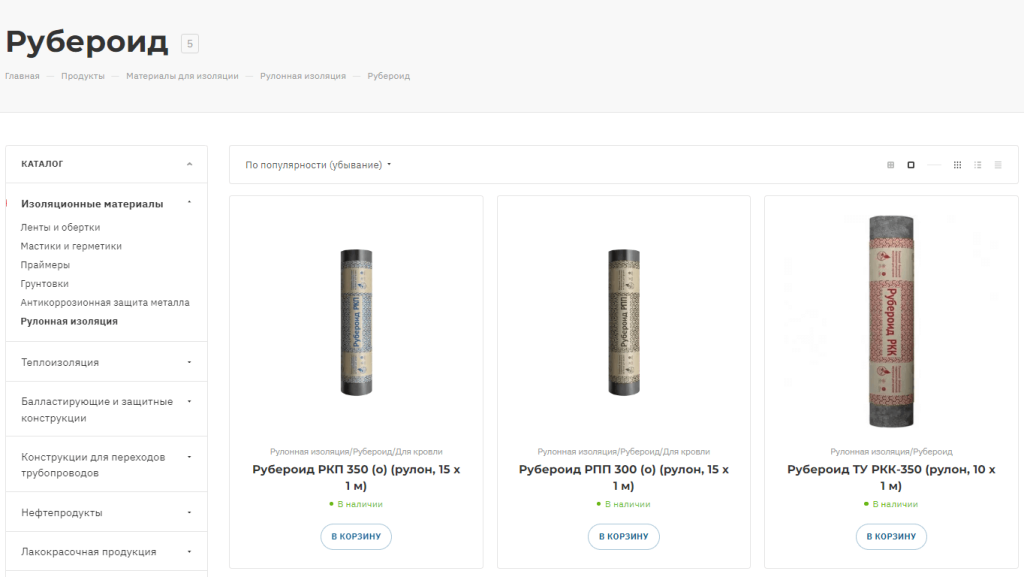The width and height of the screenshot is (1024, 577).
Task: Expand the Лакокрасочная продукция category arrow
Action: point(189,551)
